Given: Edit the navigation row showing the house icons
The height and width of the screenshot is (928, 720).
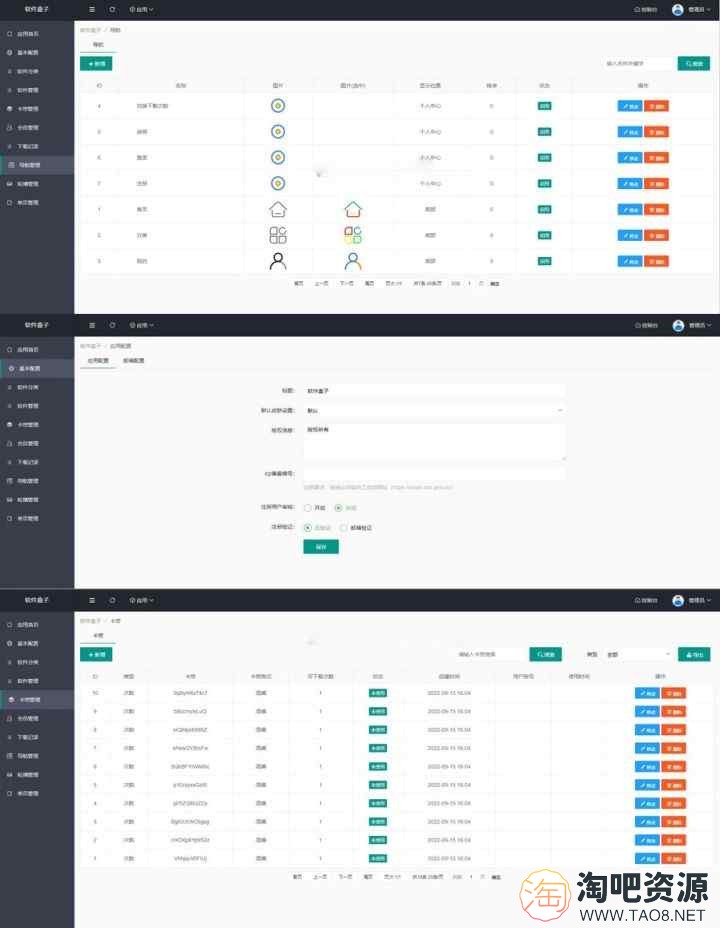Looking at the screenshot, I should tap(629, 210).
